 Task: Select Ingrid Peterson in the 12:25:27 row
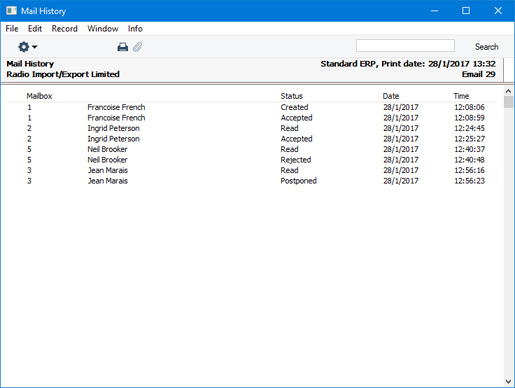pyautogui.click(x=113, y=139)
